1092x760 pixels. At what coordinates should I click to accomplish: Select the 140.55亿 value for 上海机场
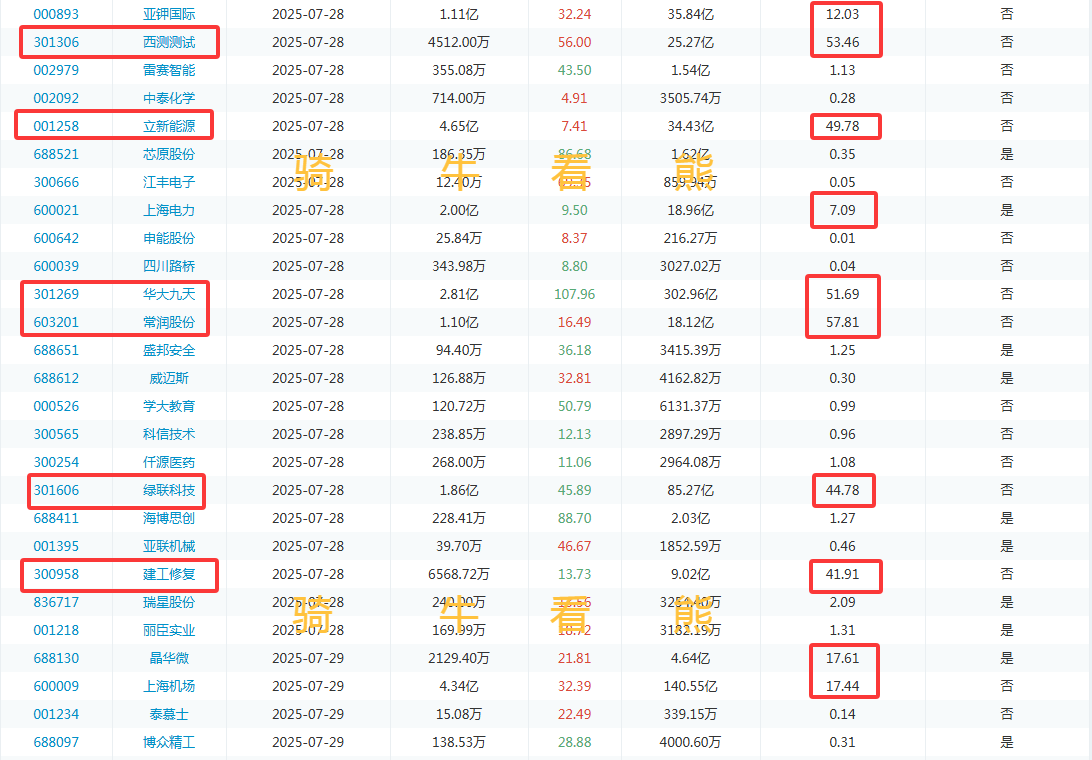pos(690,686)
